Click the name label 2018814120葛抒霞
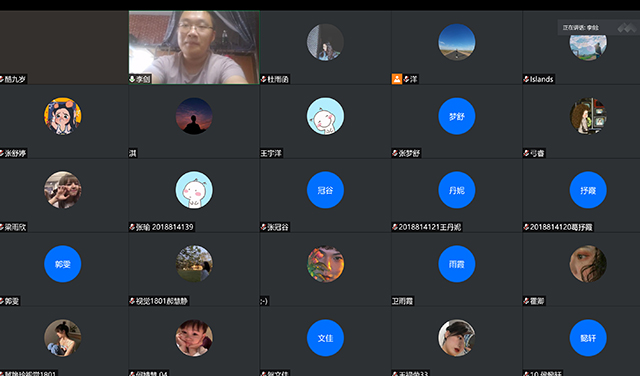Image resolution: width=640 pixels, height=376 pixels. point(561,227)
